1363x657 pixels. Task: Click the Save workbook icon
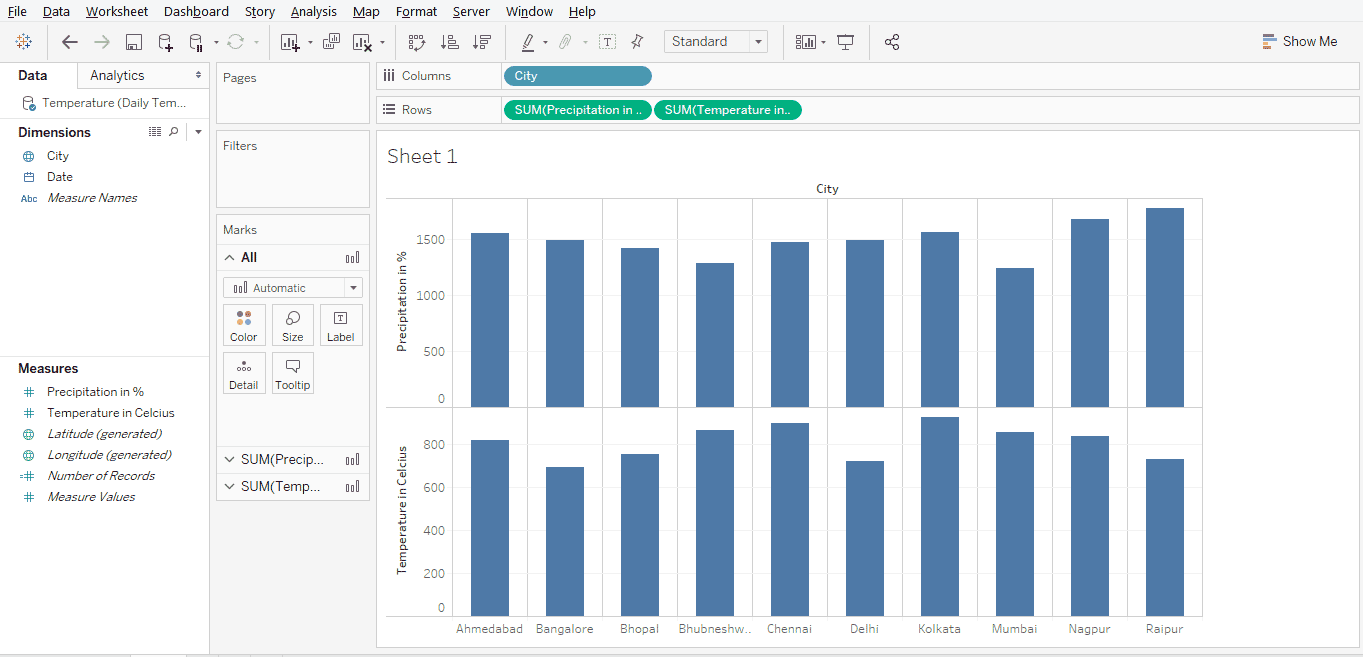coord(134,42)
